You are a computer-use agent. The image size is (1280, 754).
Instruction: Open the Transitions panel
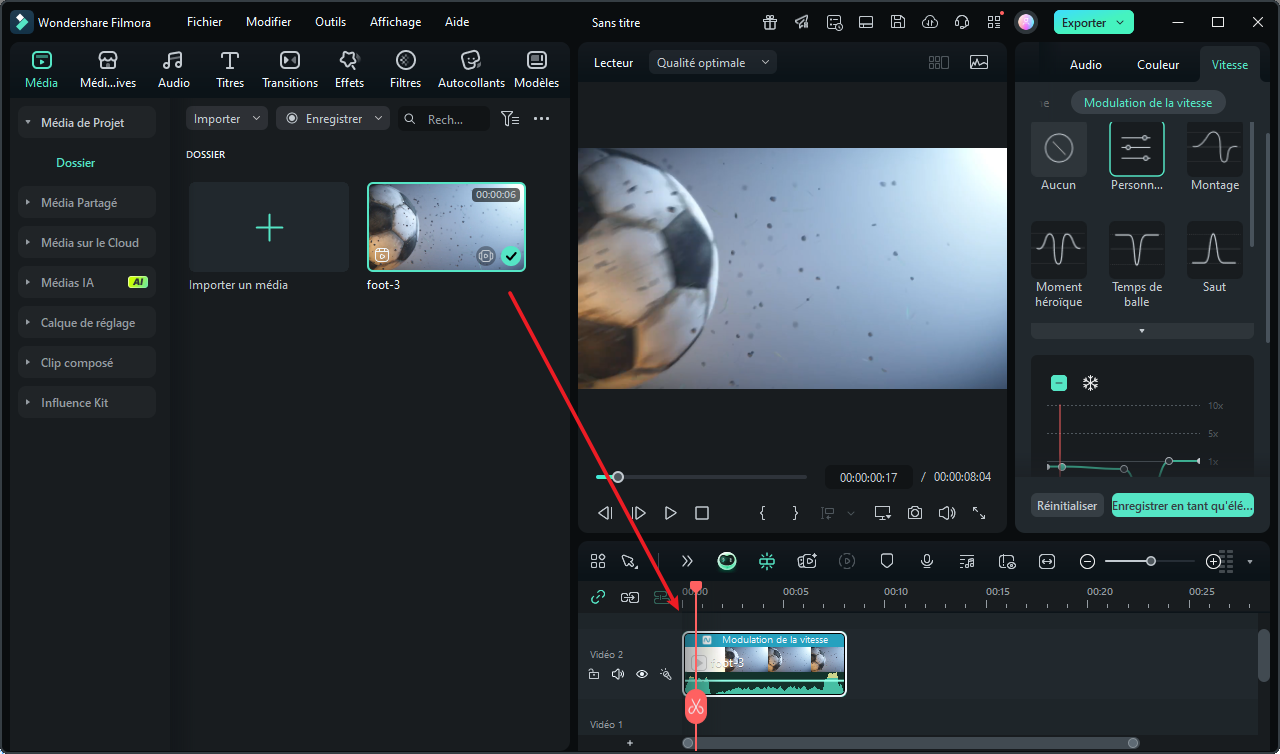(290, 70)
